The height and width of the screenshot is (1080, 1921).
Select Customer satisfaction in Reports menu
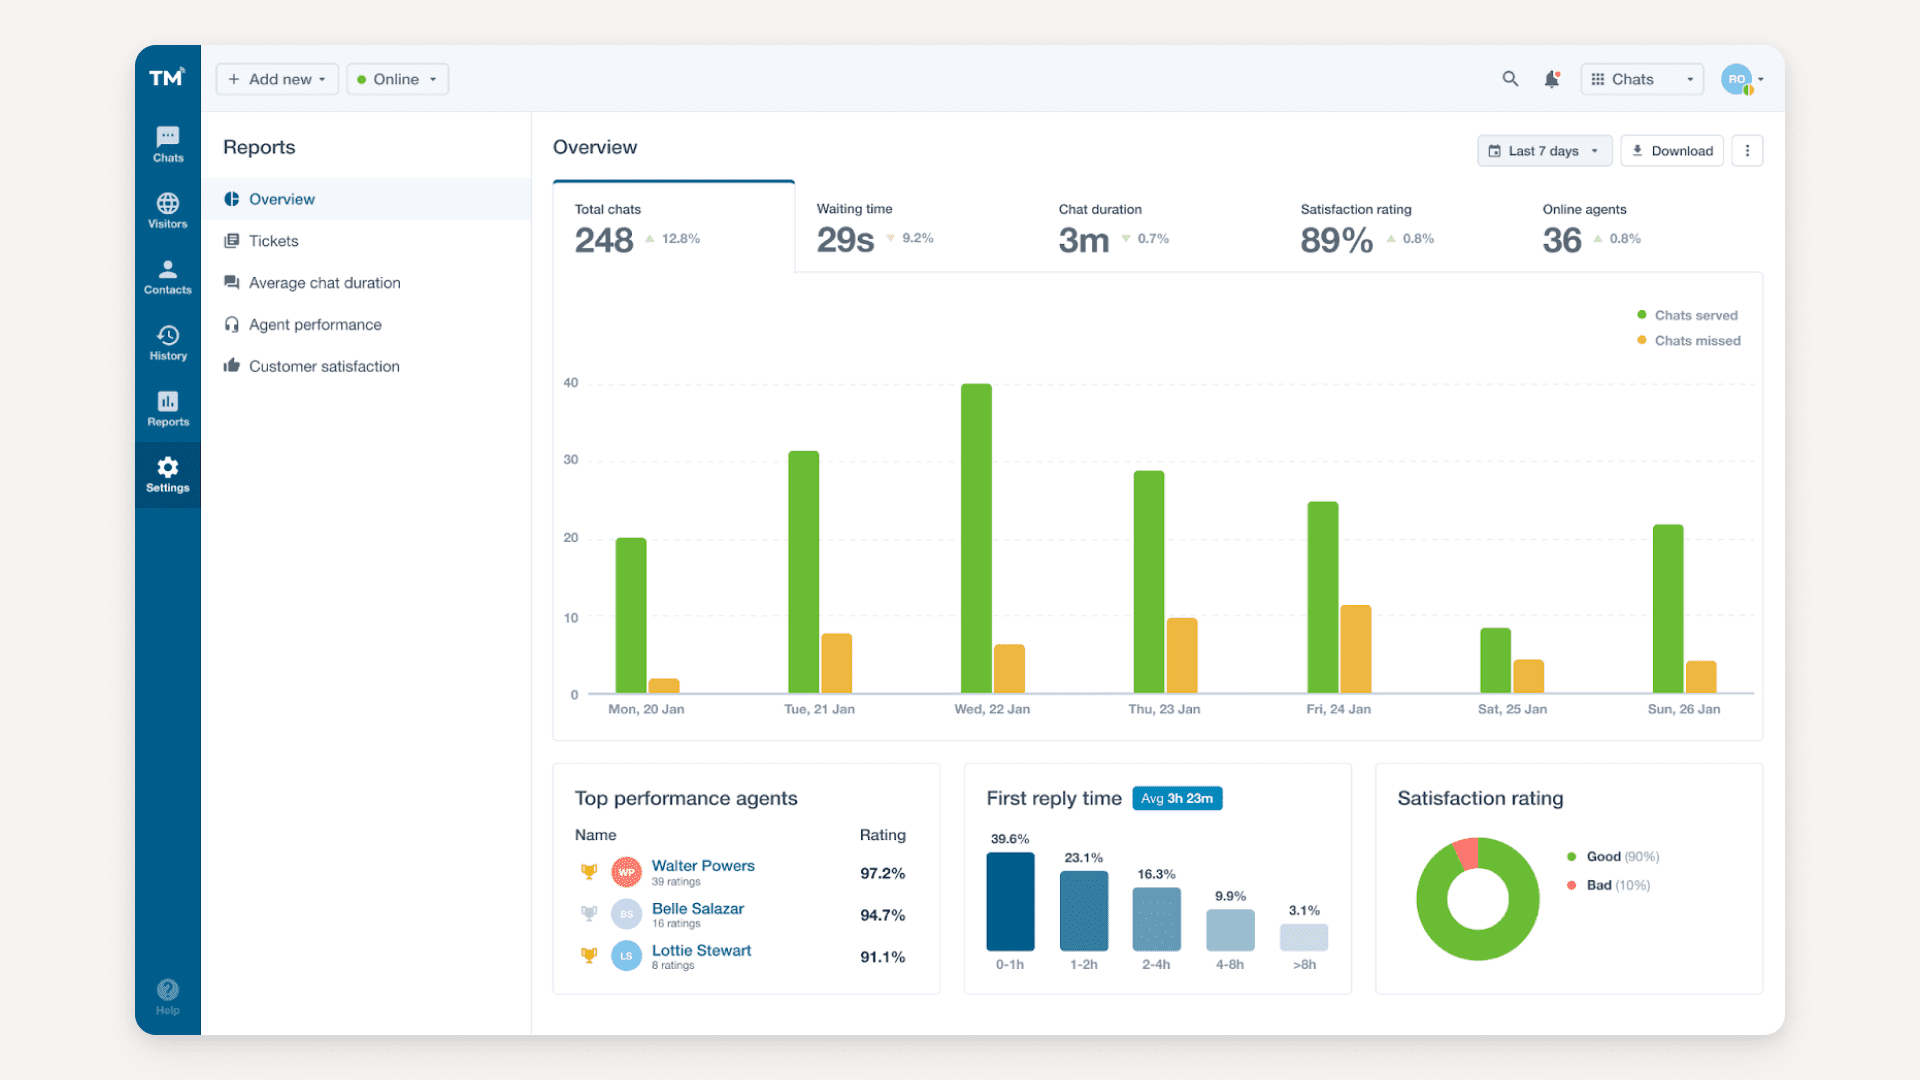point(322,366)
